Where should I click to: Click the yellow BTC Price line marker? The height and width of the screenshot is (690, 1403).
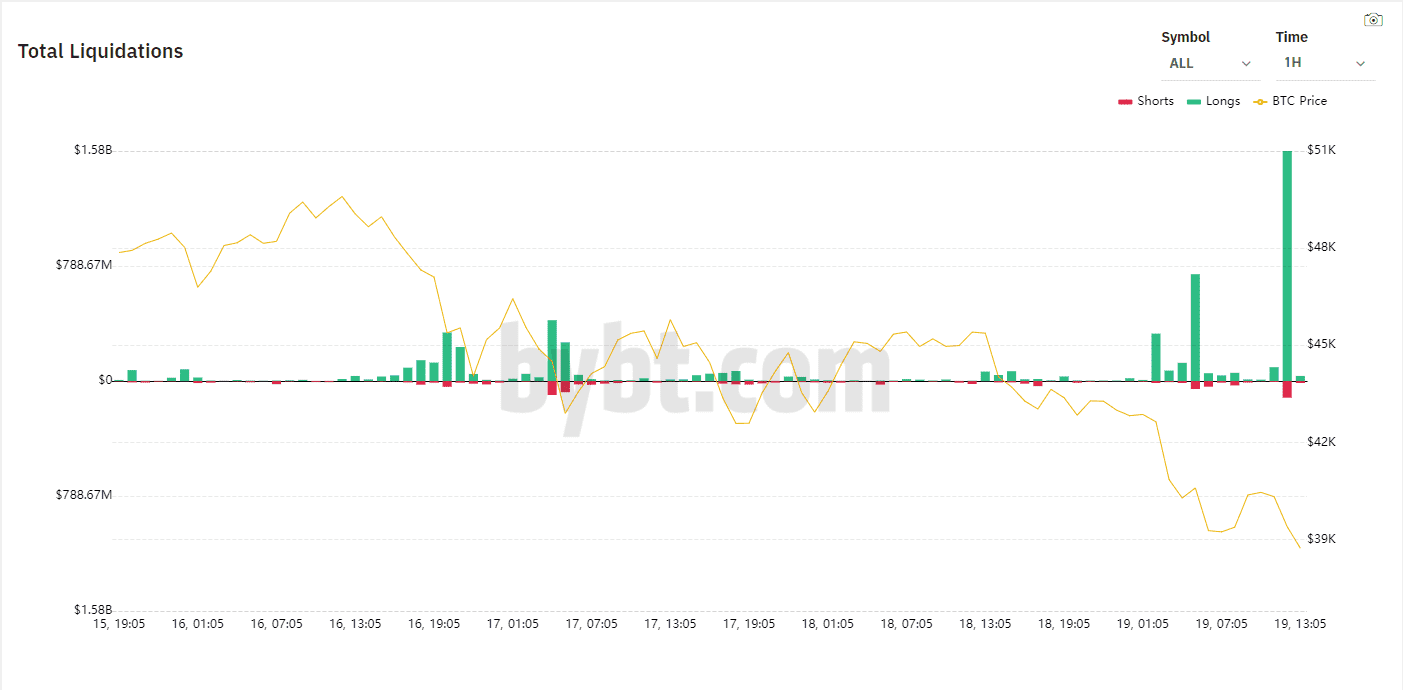[x=1260, y=101]
